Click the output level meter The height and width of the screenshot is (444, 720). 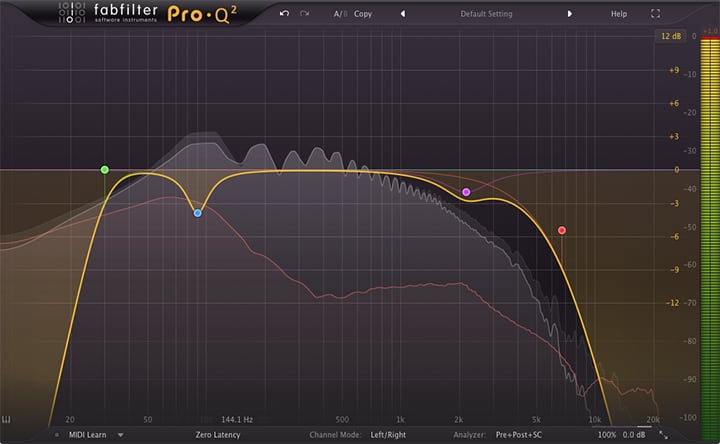[x=710, y=239]
